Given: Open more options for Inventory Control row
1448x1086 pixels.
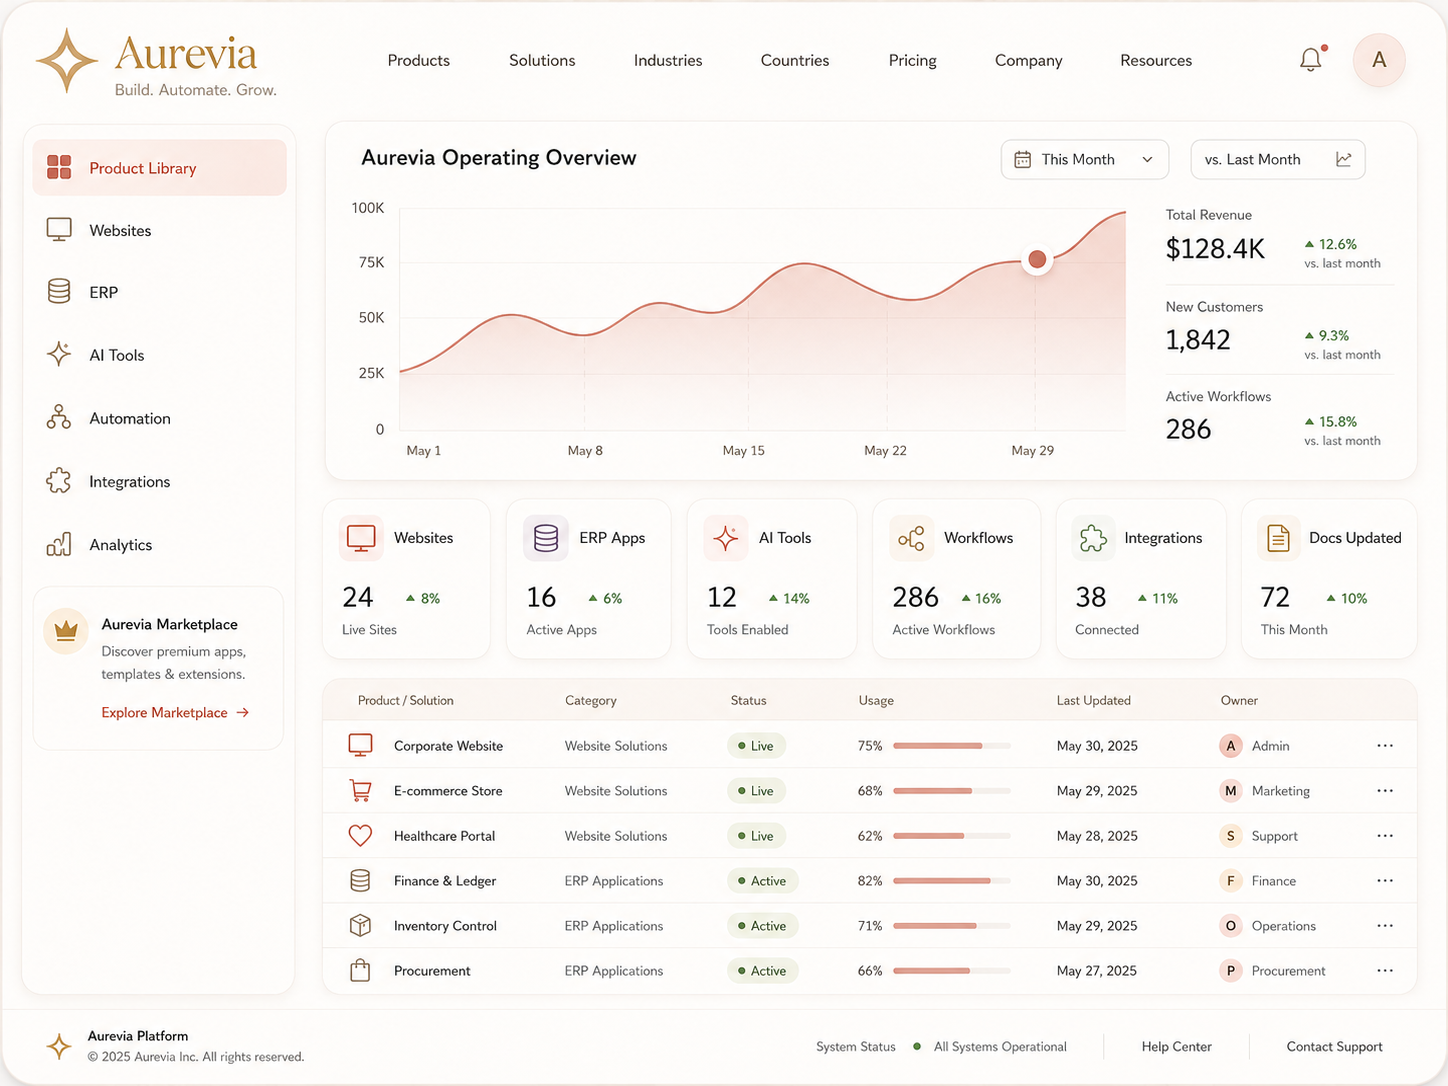Looking at the screenshot, I should tap(1385, 925).
